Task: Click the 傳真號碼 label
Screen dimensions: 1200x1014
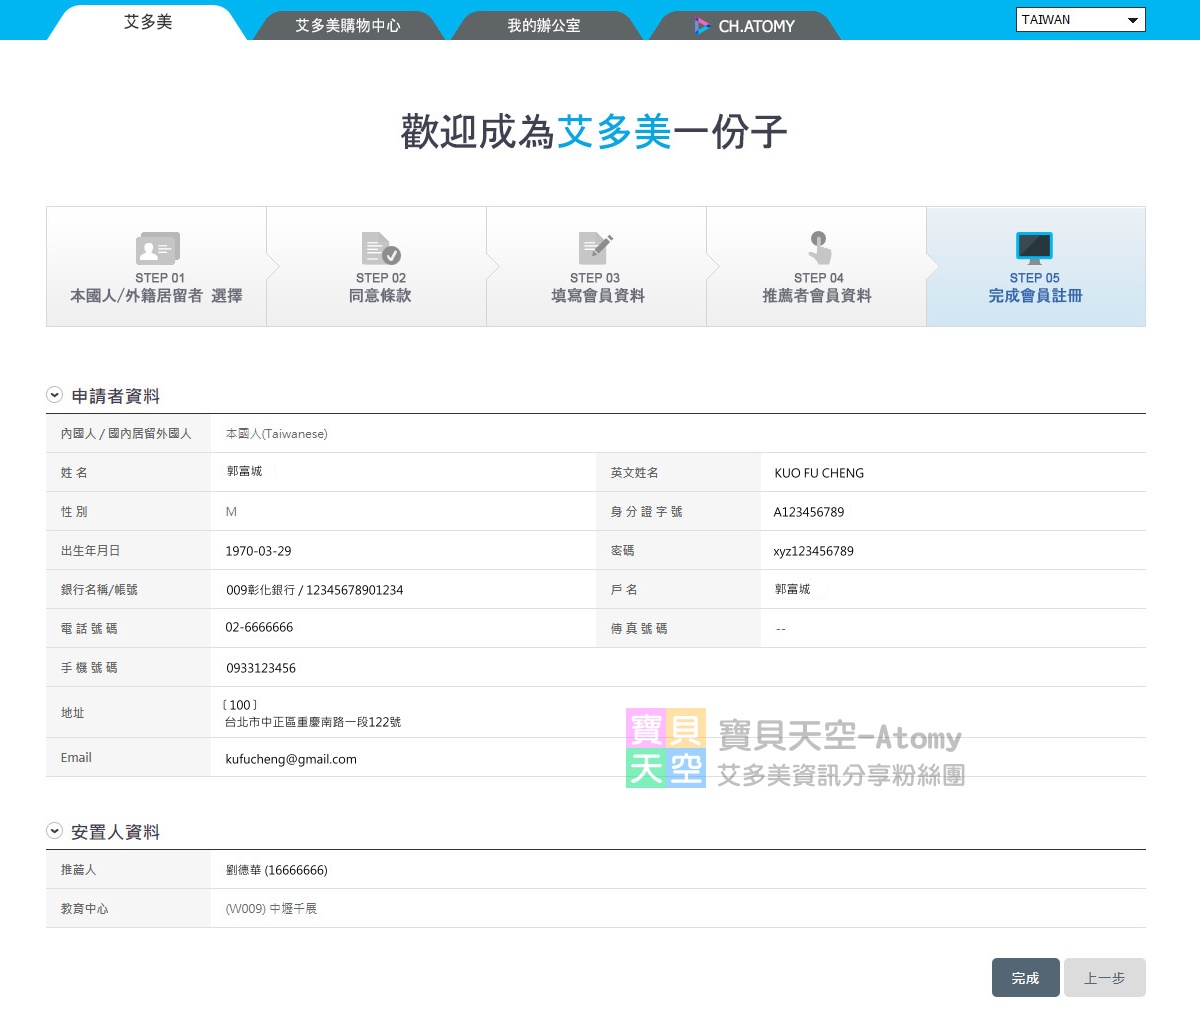Action: tap(639, 629)
